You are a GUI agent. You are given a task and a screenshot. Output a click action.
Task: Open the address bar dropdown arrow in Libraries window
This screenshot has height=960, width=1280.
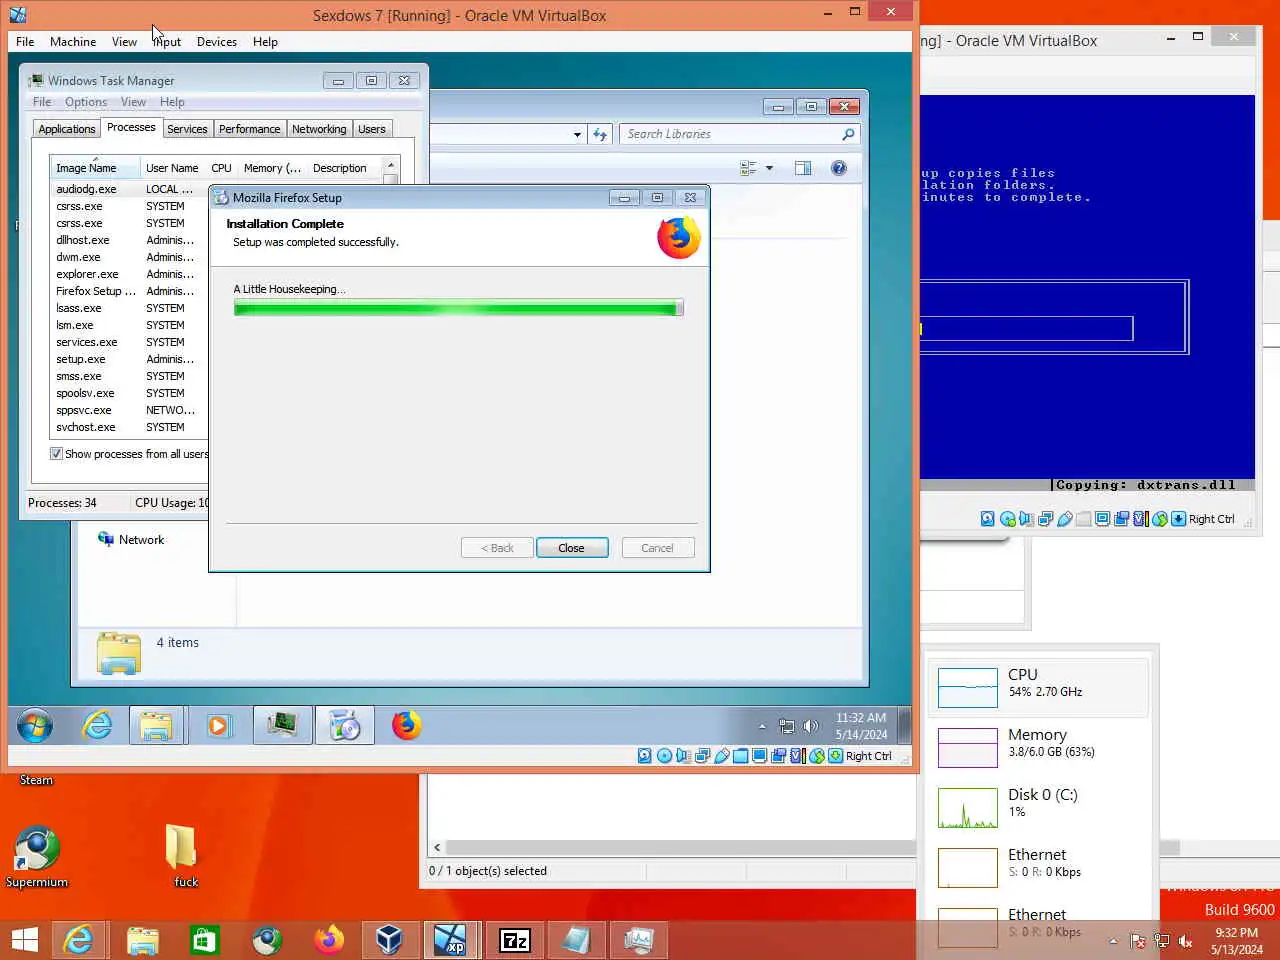[577, 134]
